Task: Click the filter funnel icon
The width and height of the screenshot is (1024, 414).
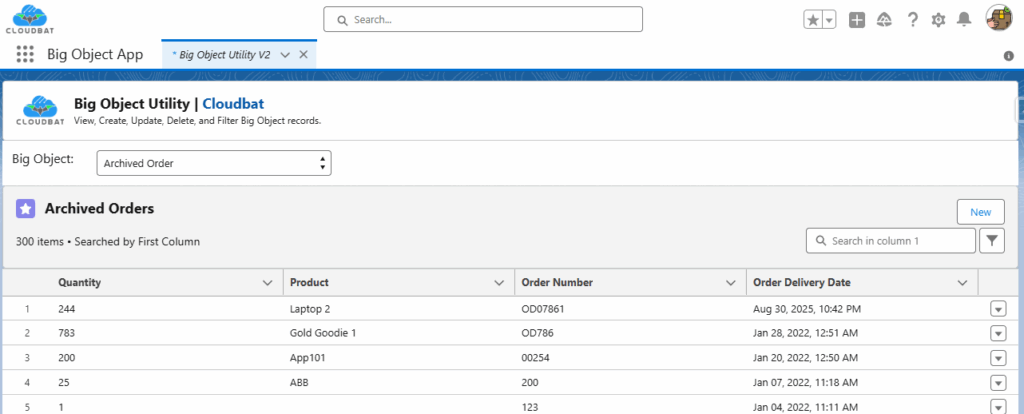Action: (x=992, y=241)
